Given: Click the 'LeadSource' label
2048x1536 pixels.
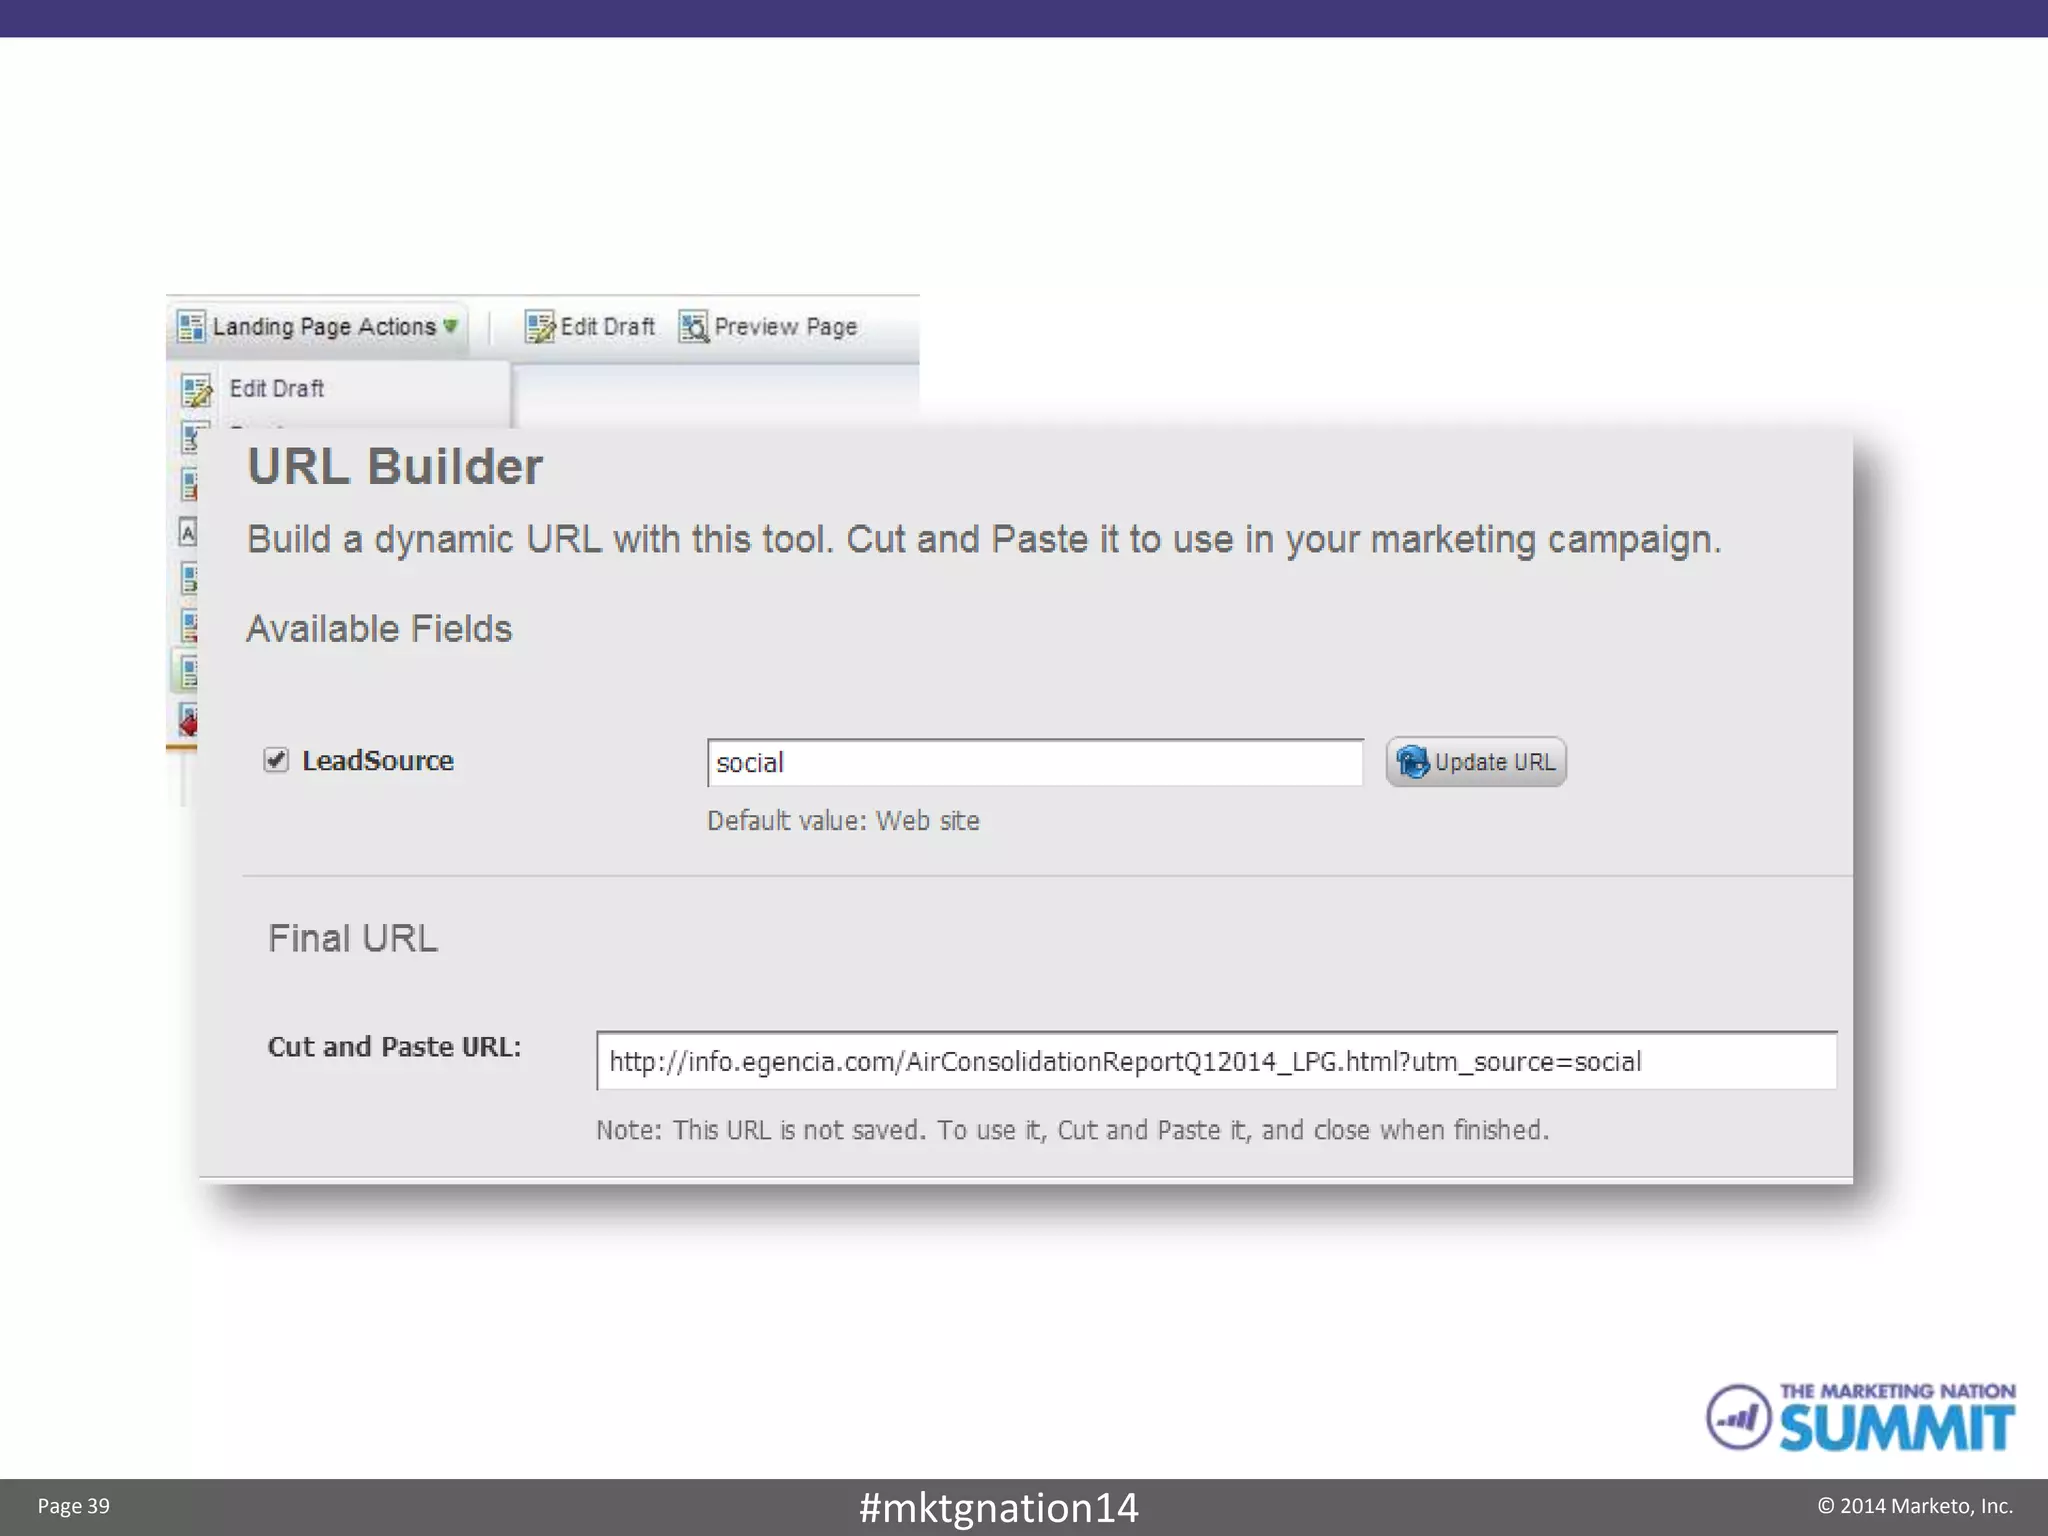Looking at the screenshot, I should [378, 761].
